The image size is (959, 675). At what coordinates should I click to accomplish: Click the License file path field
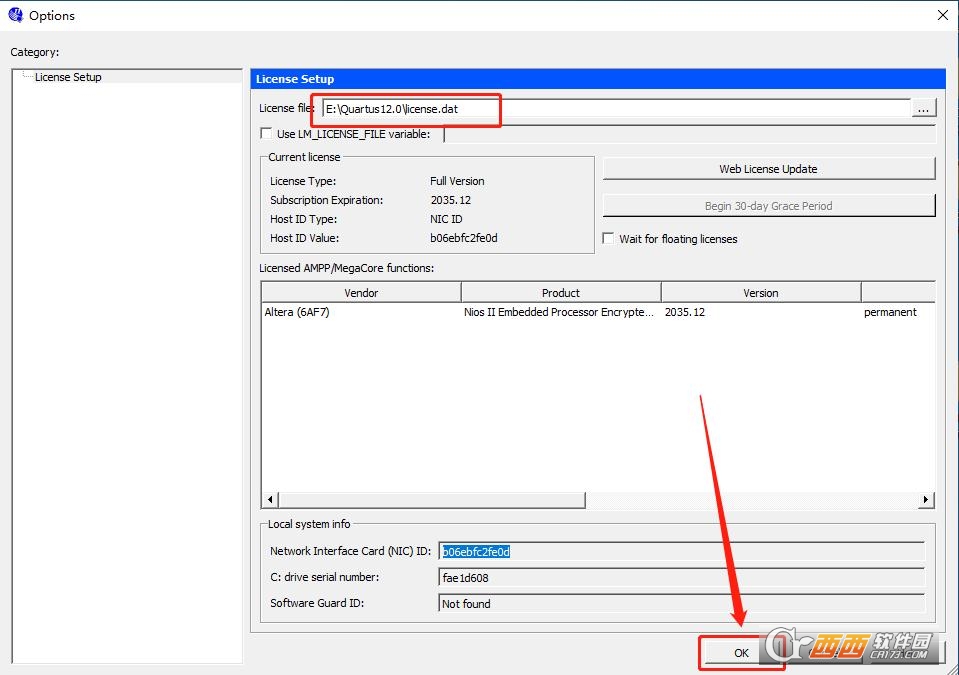coord(616,109)
